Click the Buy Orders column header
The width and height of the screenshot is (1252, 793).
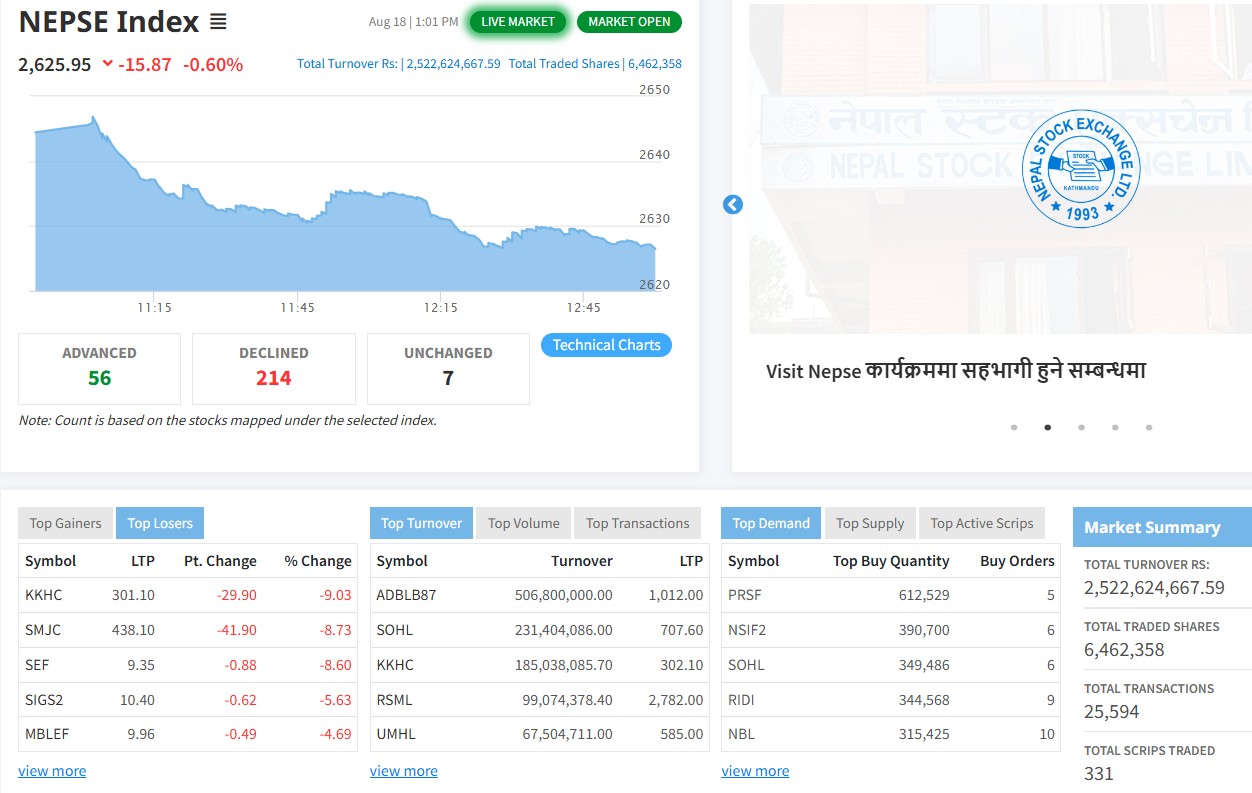(x=1017, y=561)
